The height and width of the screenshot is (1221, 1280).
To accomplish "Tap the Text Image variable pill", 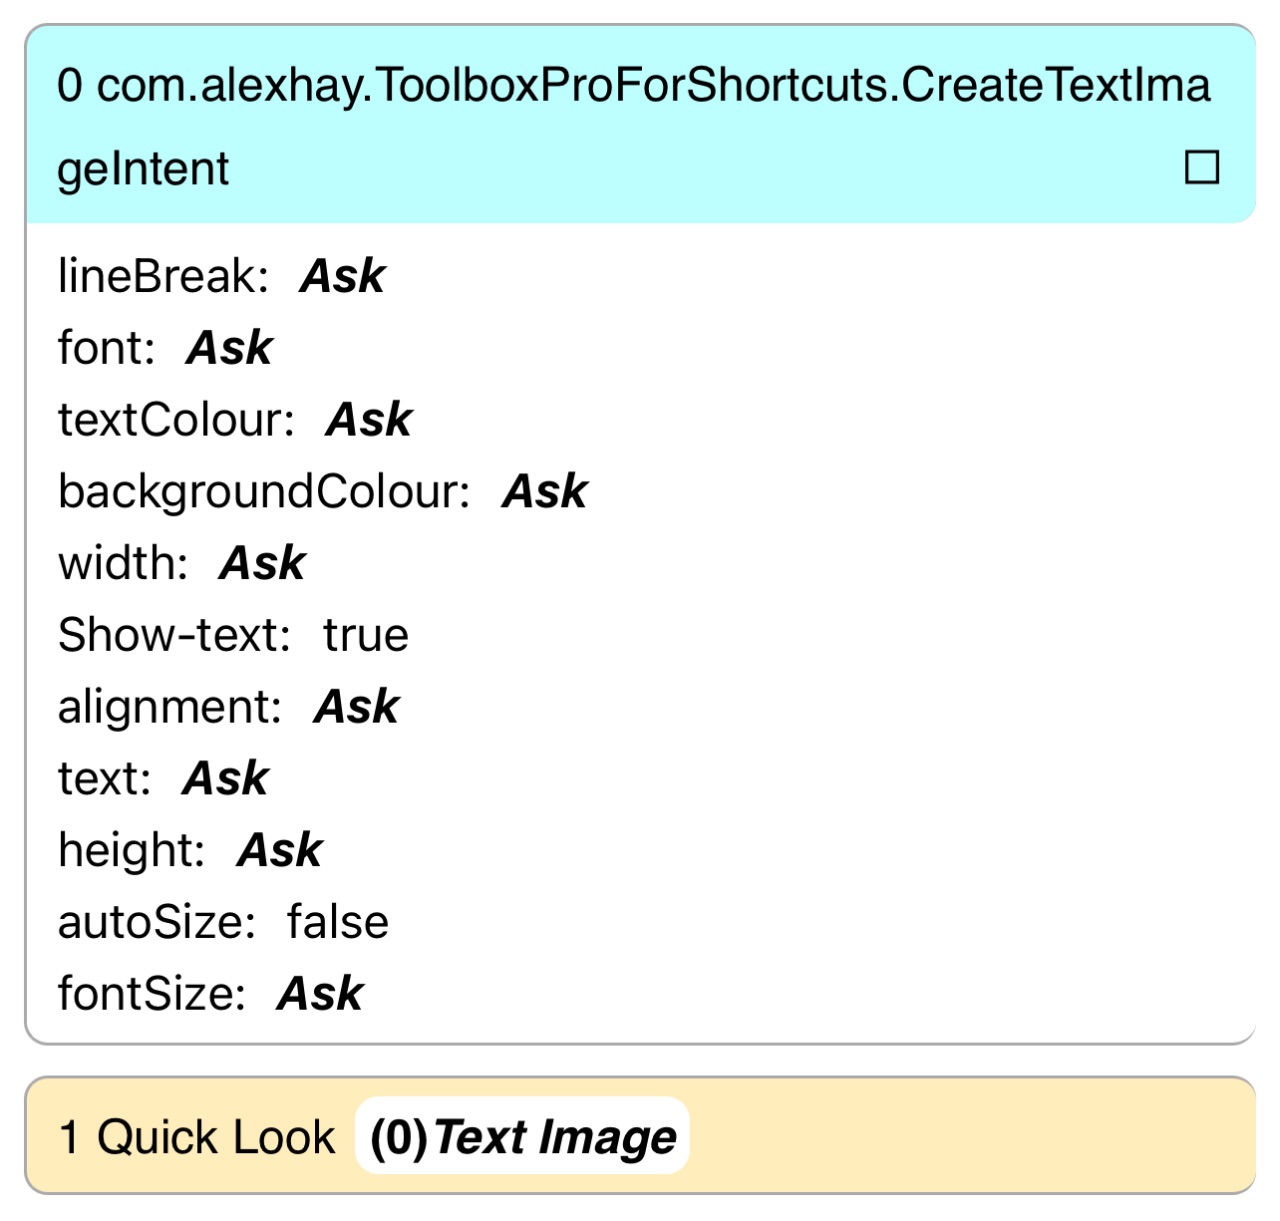I will coord(522,1137).
